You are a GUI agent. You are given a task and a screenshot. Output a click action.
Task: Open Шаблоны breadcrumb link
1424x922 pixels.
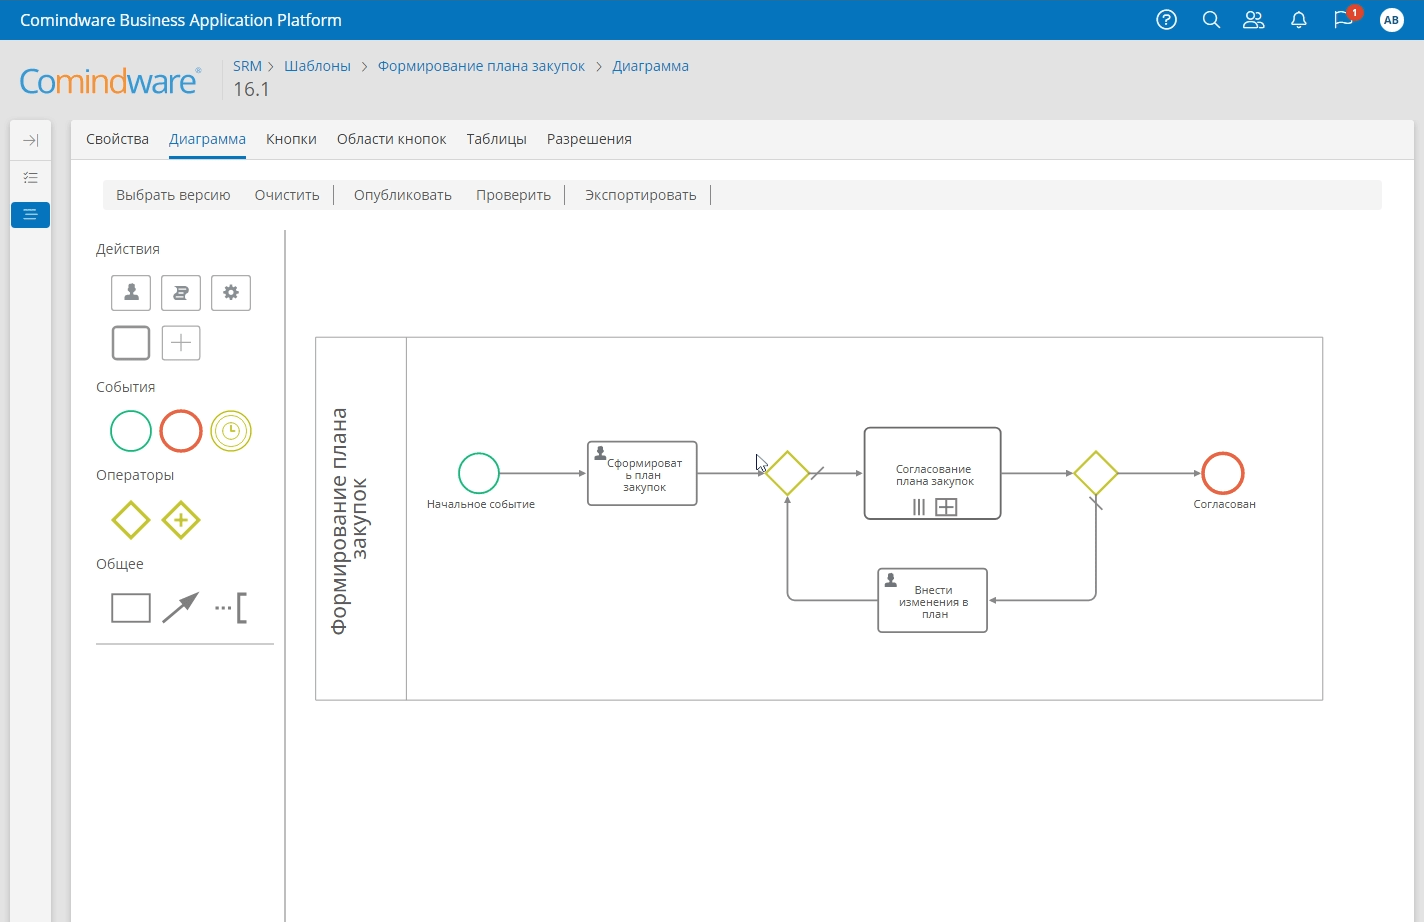(317, 66)
